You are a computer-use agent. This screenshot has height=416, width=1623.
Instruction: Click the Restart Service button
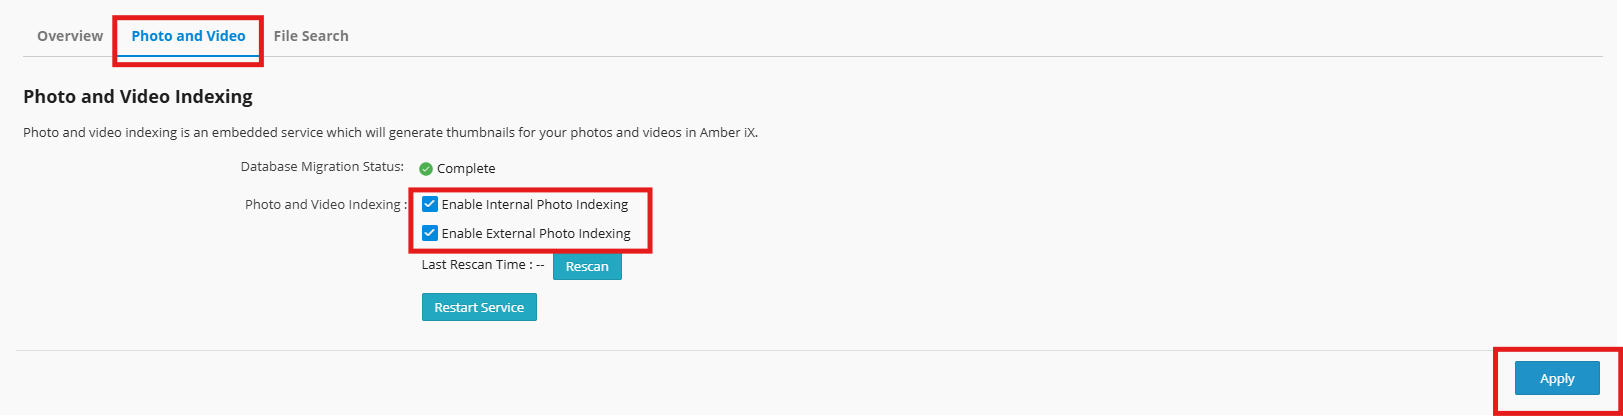point(479,307)
